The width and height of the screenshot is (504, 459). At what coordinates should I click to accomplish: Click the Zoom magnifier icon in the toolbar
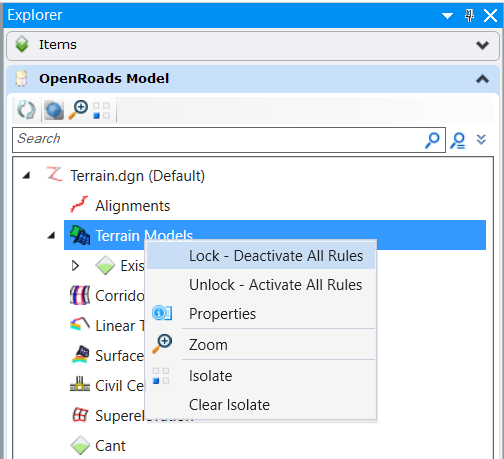[78, 110]
